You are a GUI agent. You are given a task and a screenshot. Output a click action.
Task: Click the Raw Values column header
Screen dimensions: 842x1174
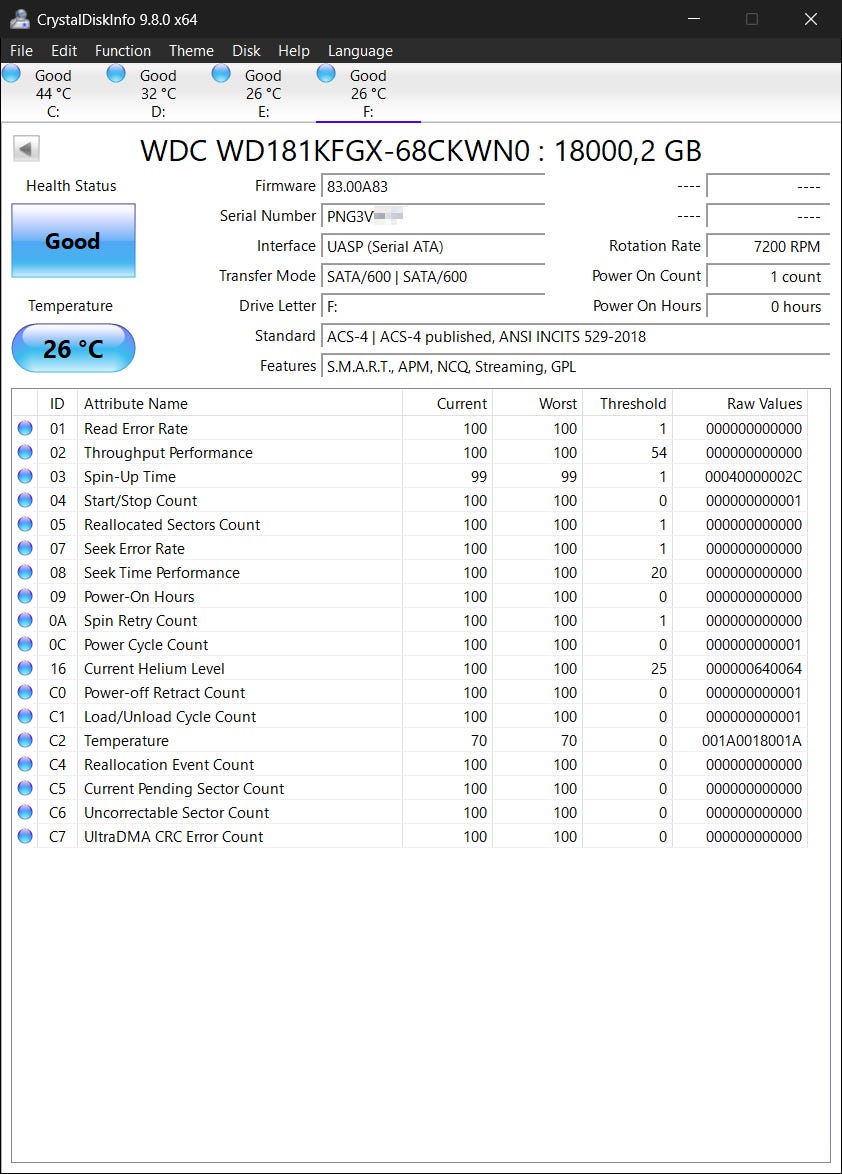[739, 404]
